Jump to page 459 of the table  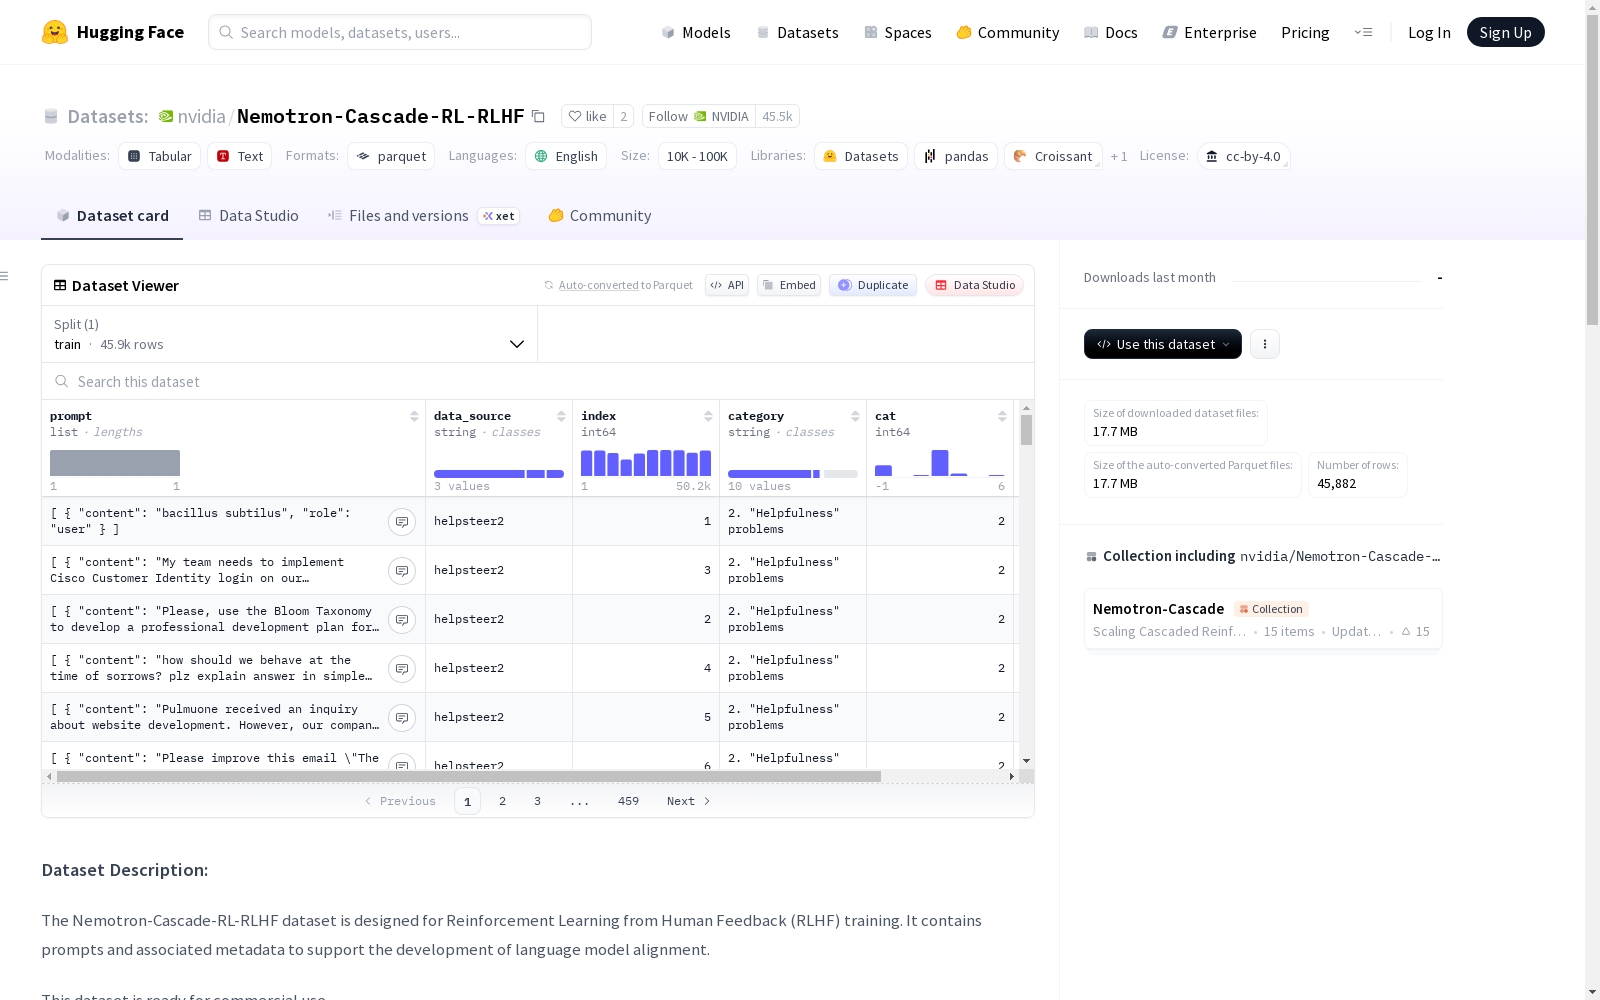pyautogui.click(x=628, y=801)
